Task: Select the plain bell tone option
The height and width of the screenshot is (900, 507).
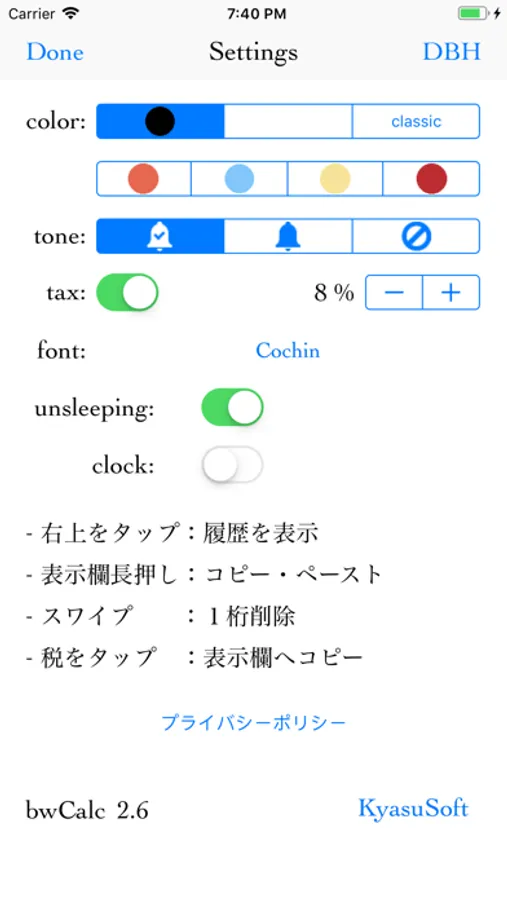Action: coord(288,236)
